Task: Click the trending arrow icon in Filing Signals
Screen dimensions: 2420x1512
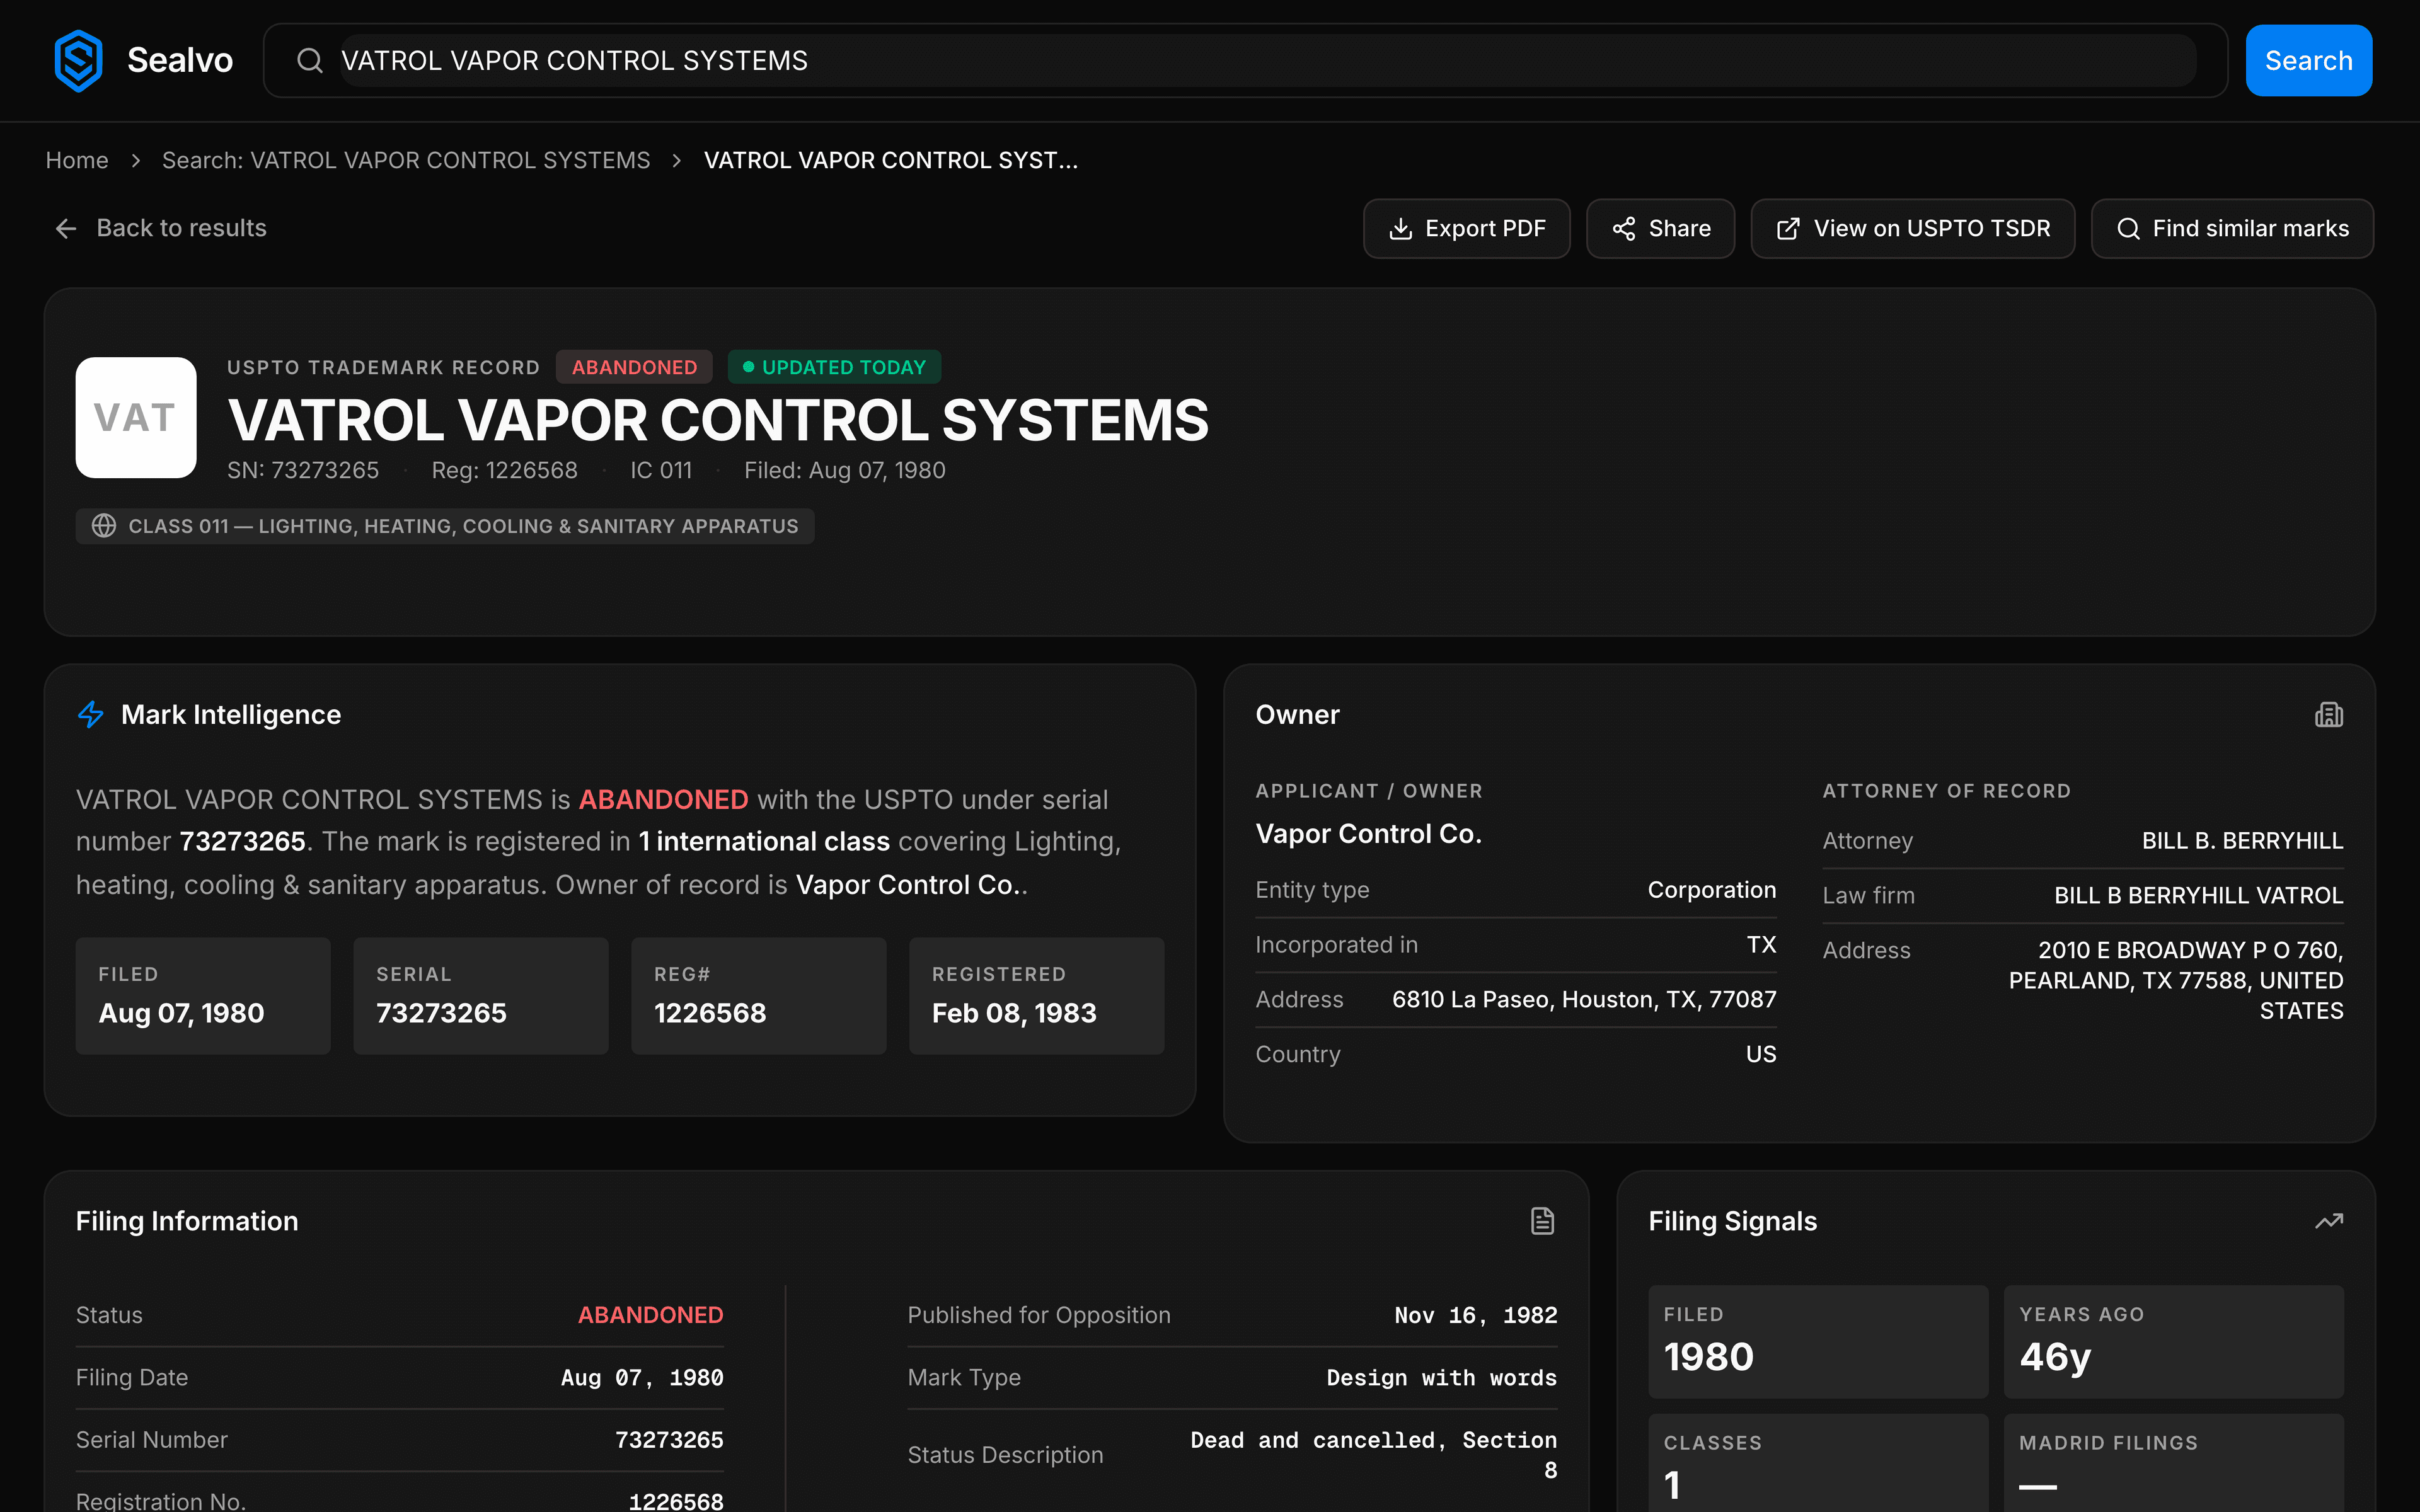Action: (x=2329, y=1221)
